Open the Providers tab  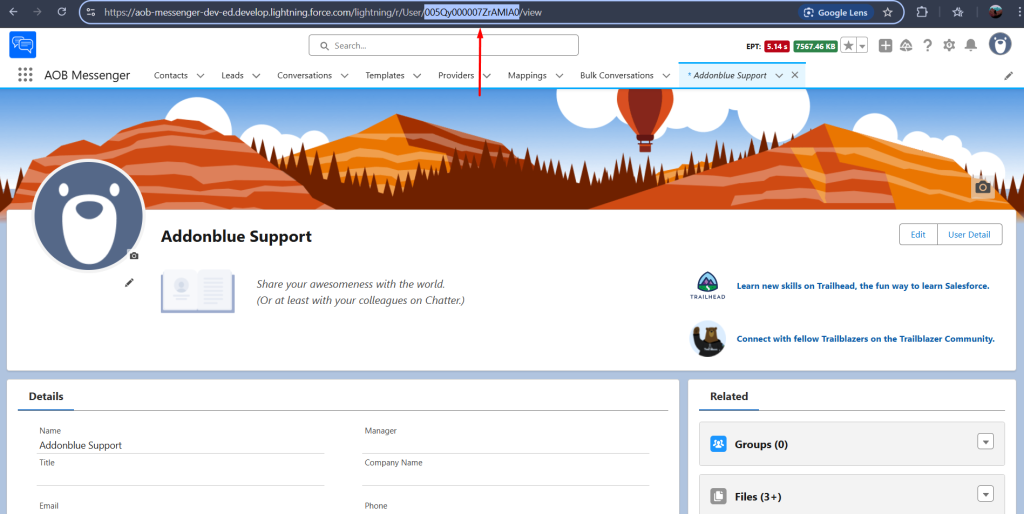[x=456, y=76]
